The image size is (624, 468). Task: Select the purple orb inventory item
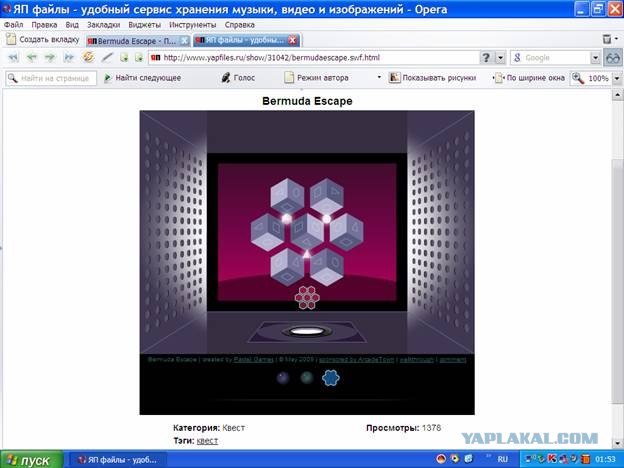point(283,378)
